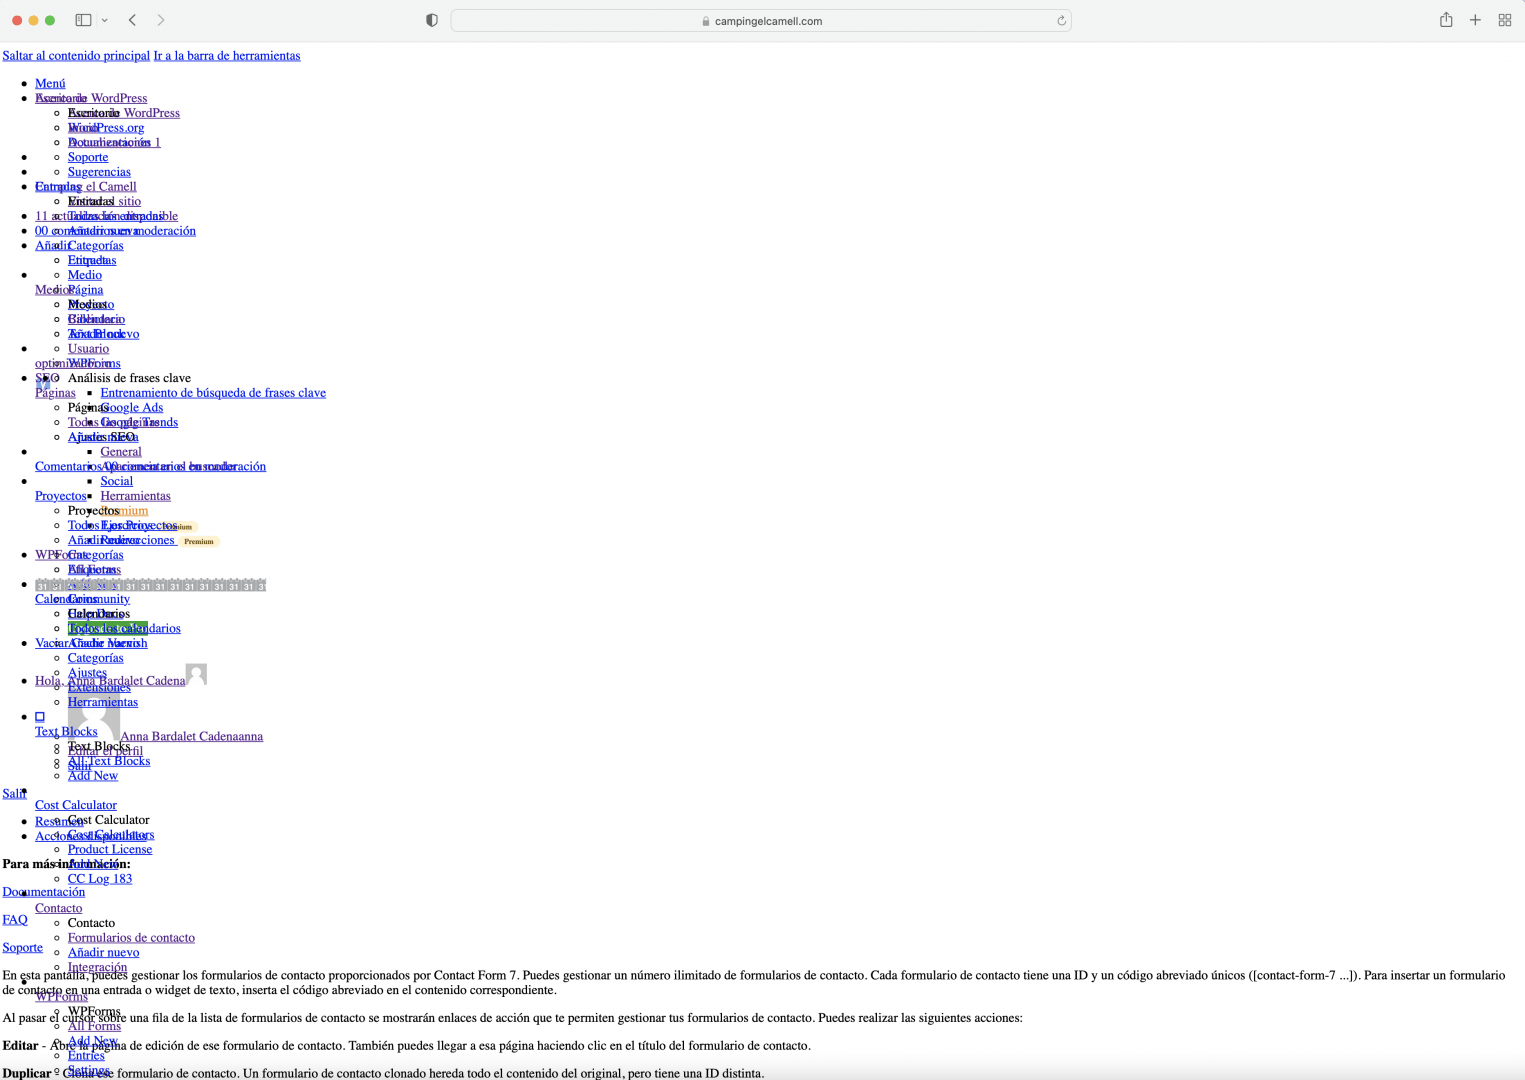Open the Usuario link

click(88, 349)
